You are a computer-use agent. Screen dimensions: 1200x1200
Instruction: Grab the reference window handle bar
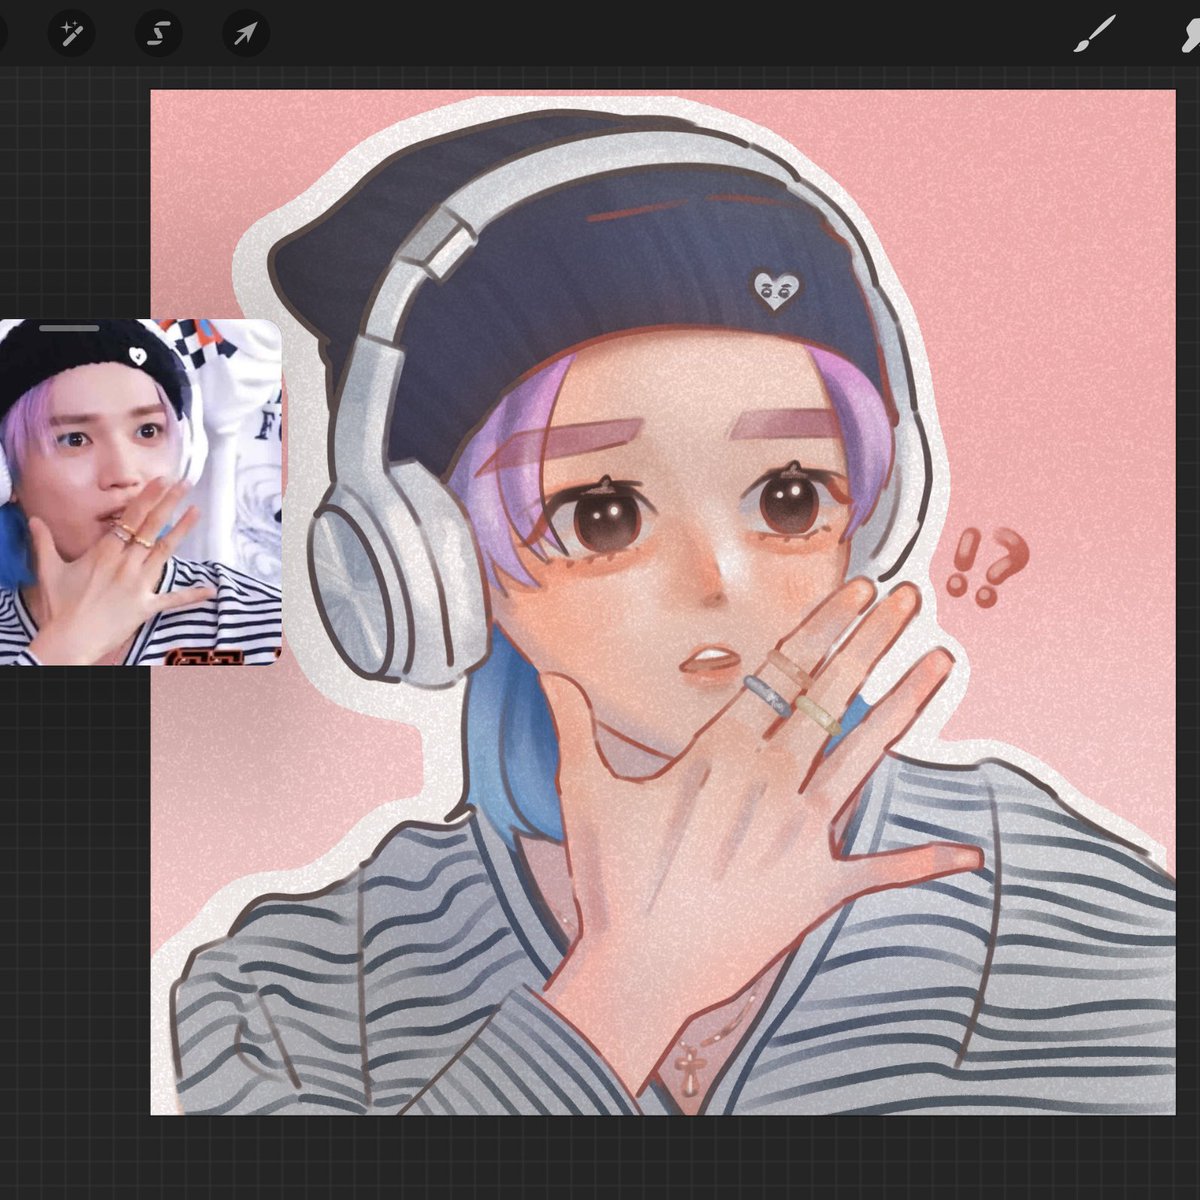[69, 327]
